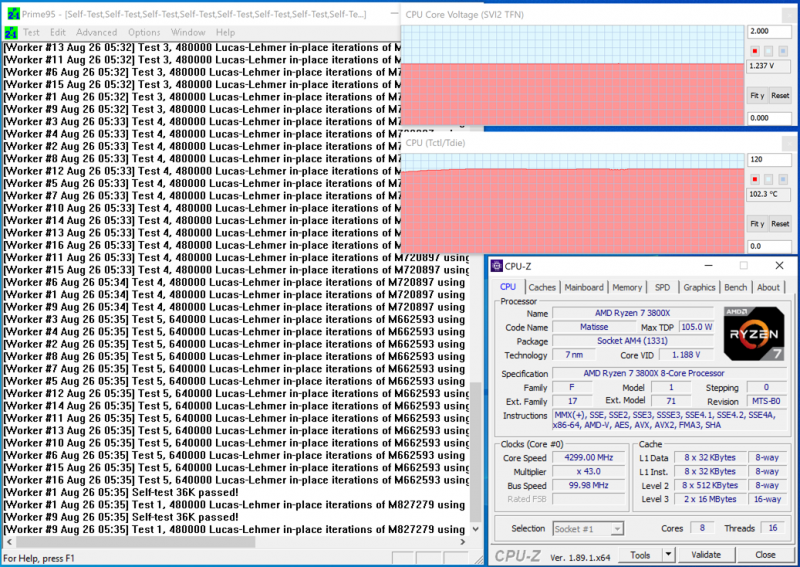Switch to the Memory tab in CPU-Z
The image size is (800, 567).
[627, 287]
